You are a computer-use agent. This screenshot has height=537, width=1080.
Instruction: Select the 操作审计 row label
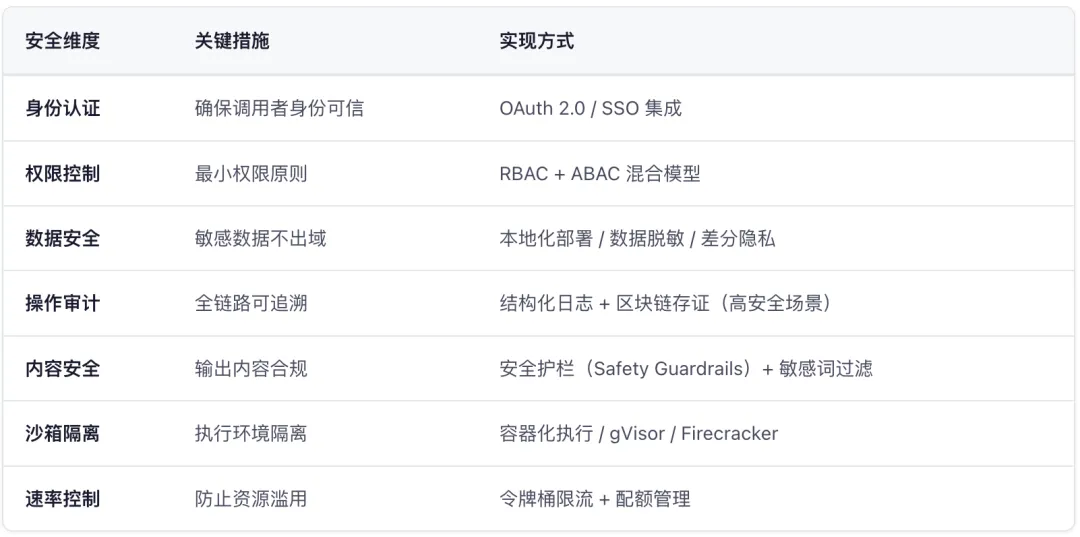tap(63, 303)
